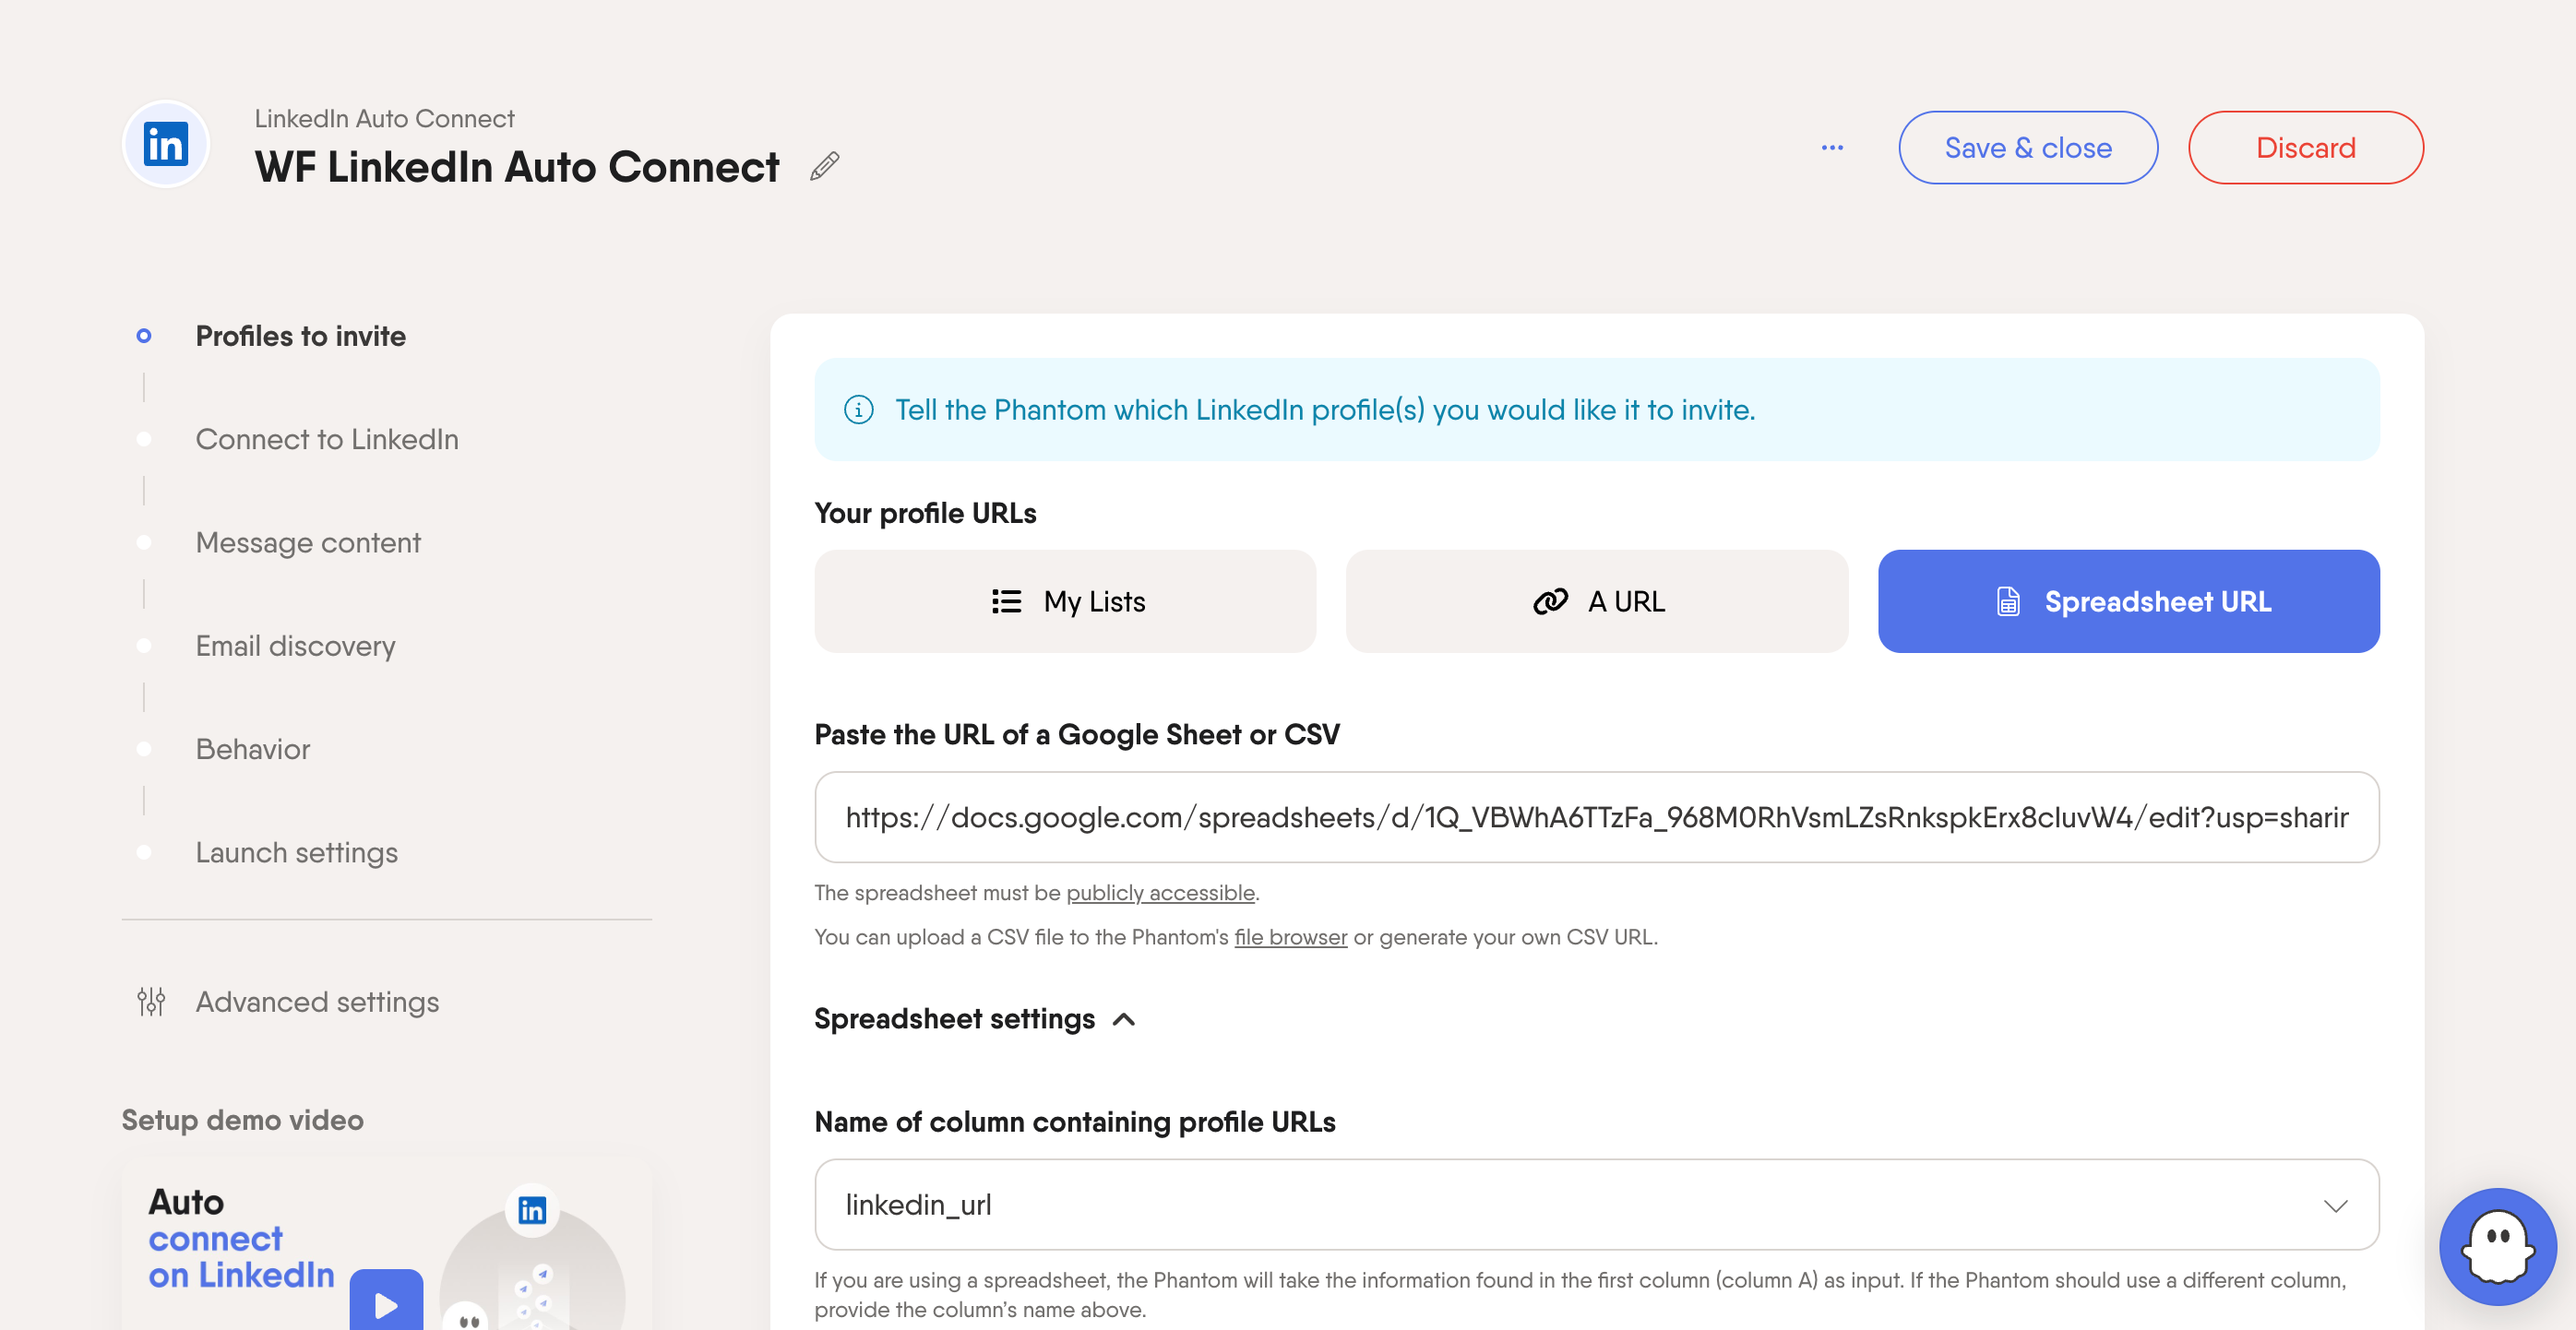The height and width of the screenshot is (1330, 2576).
Task: Jump to the Behavior step
Action: click(253, 749)
